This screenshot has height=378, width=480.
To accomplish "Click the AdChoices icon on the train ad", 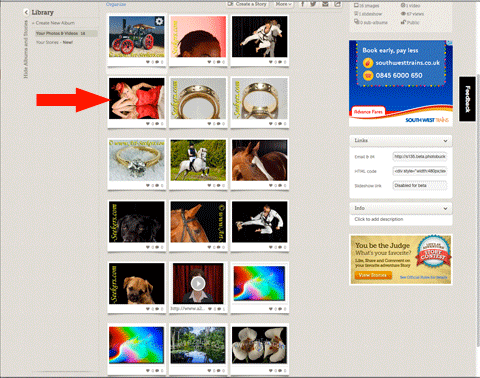I will pos(450,43).
